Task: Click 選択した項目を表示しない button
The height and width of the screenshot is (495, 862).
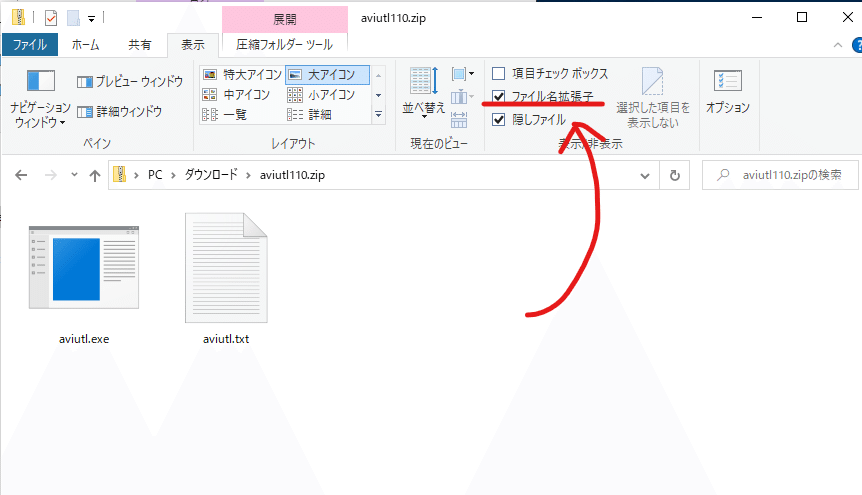Action: tap(653, 98)
